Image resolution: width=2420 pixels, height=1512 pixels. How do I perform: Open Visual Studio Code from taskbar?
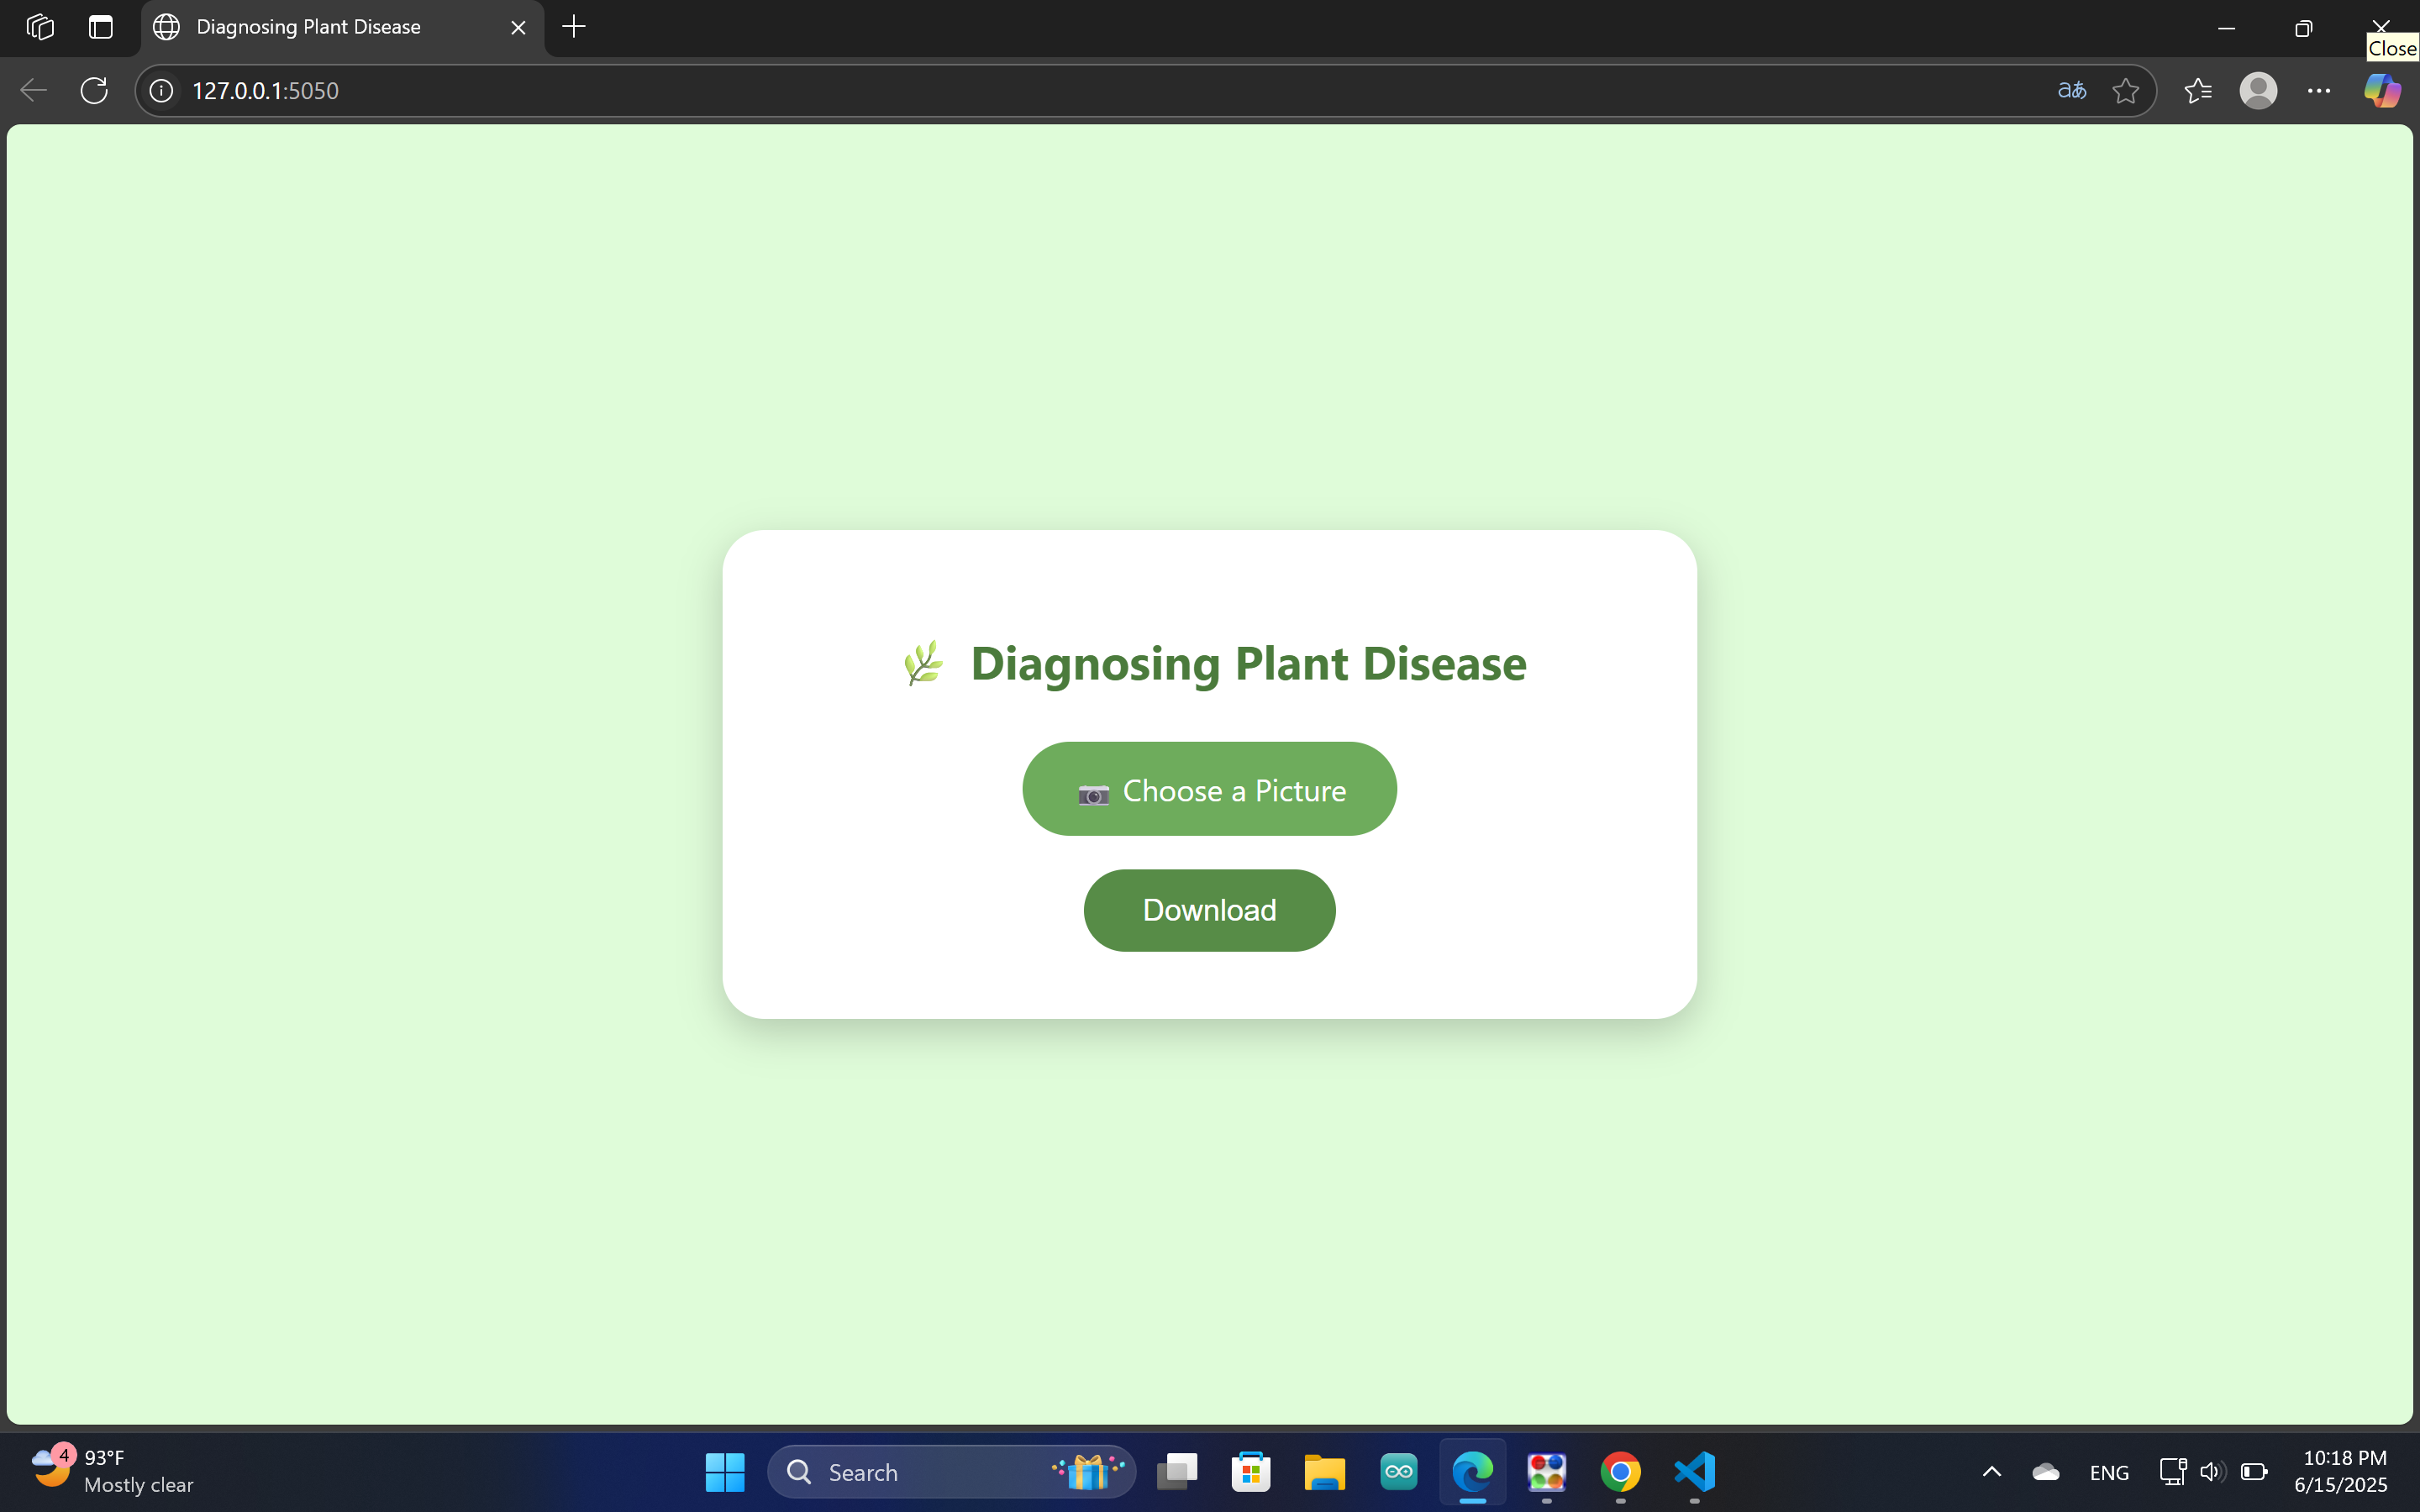pyautogui.click(x=1694, y=1471)
